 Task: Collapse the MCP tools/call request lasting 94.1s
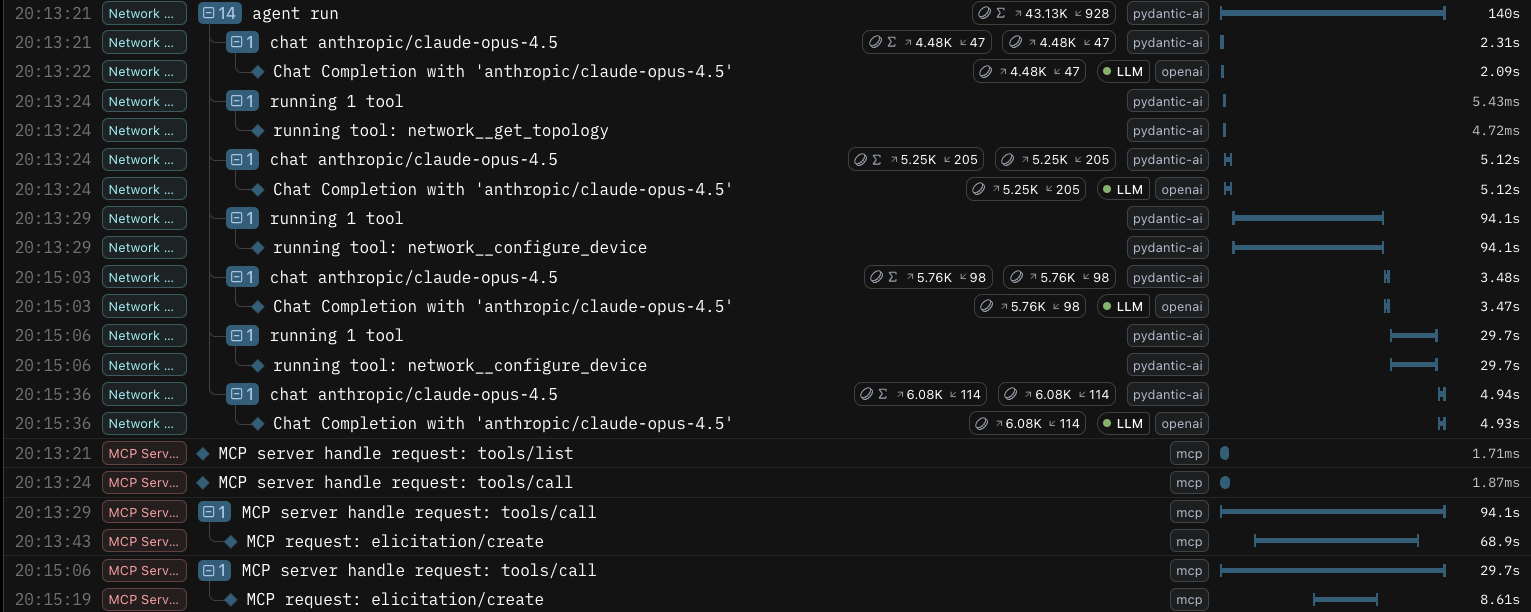pos(215,512)
